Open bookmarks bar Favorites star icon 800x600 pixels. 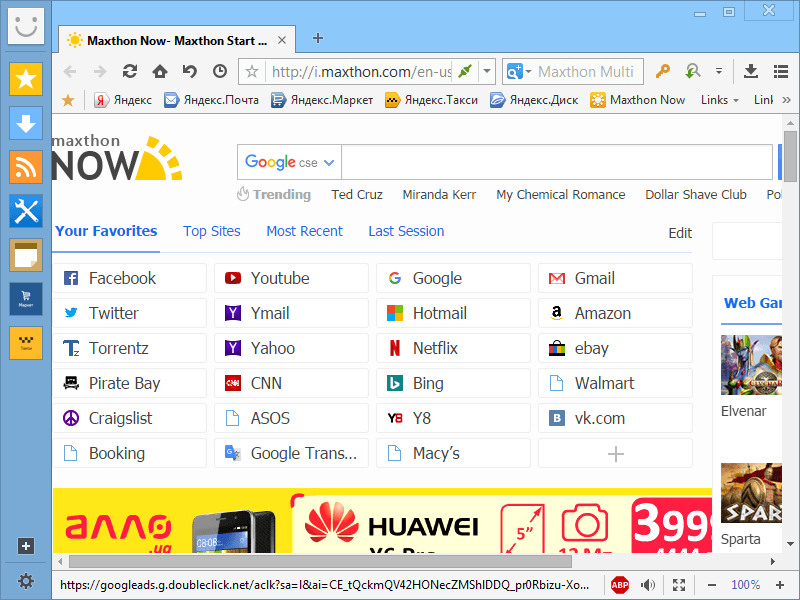(x=68, y=100)
